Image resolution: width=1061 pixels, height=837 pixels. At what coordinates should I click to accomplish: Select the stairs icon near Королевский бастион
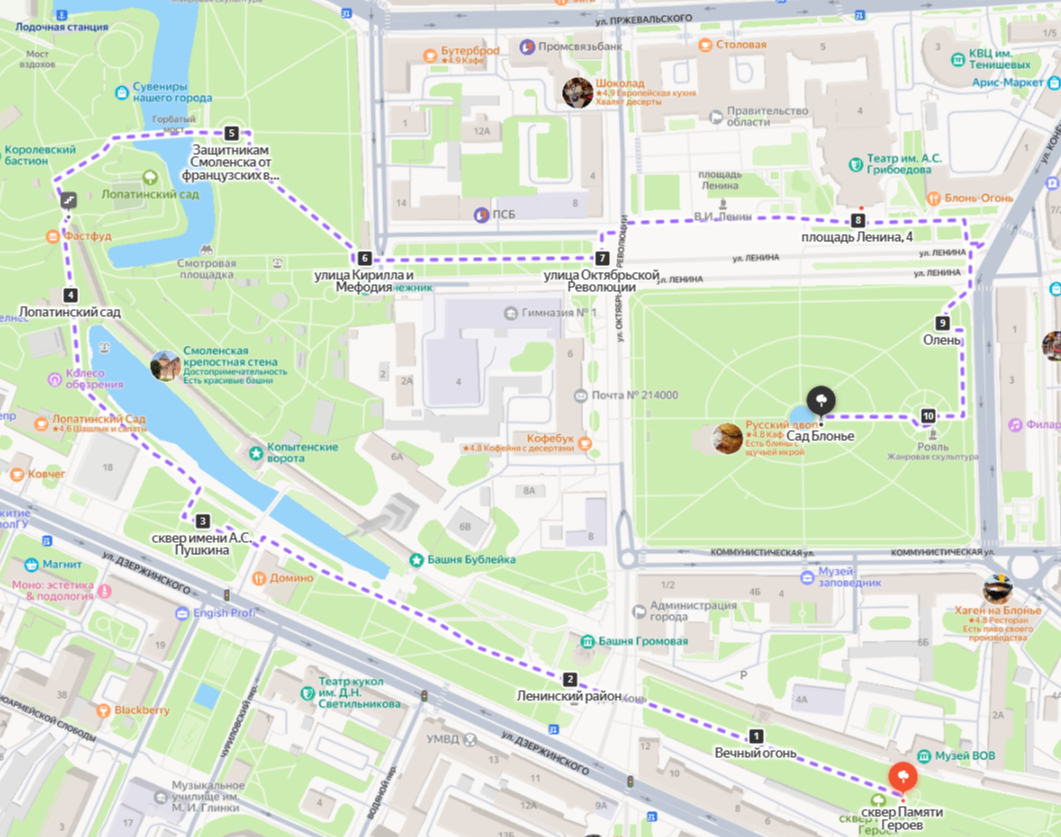click(x=68, y=200)
